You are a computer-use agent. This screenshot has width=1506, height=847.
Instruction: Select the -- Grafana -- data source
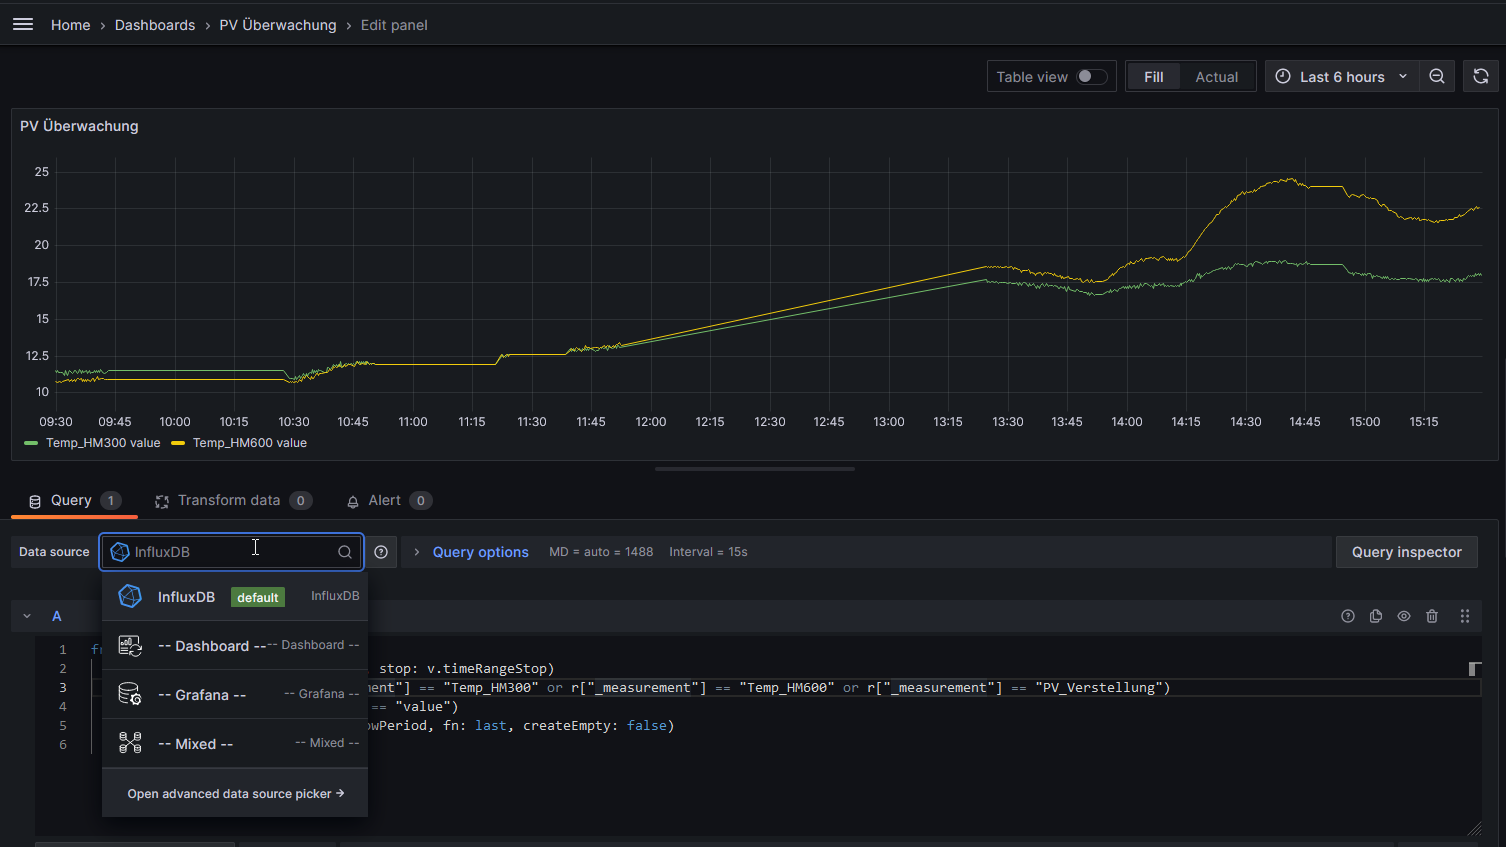235,695
